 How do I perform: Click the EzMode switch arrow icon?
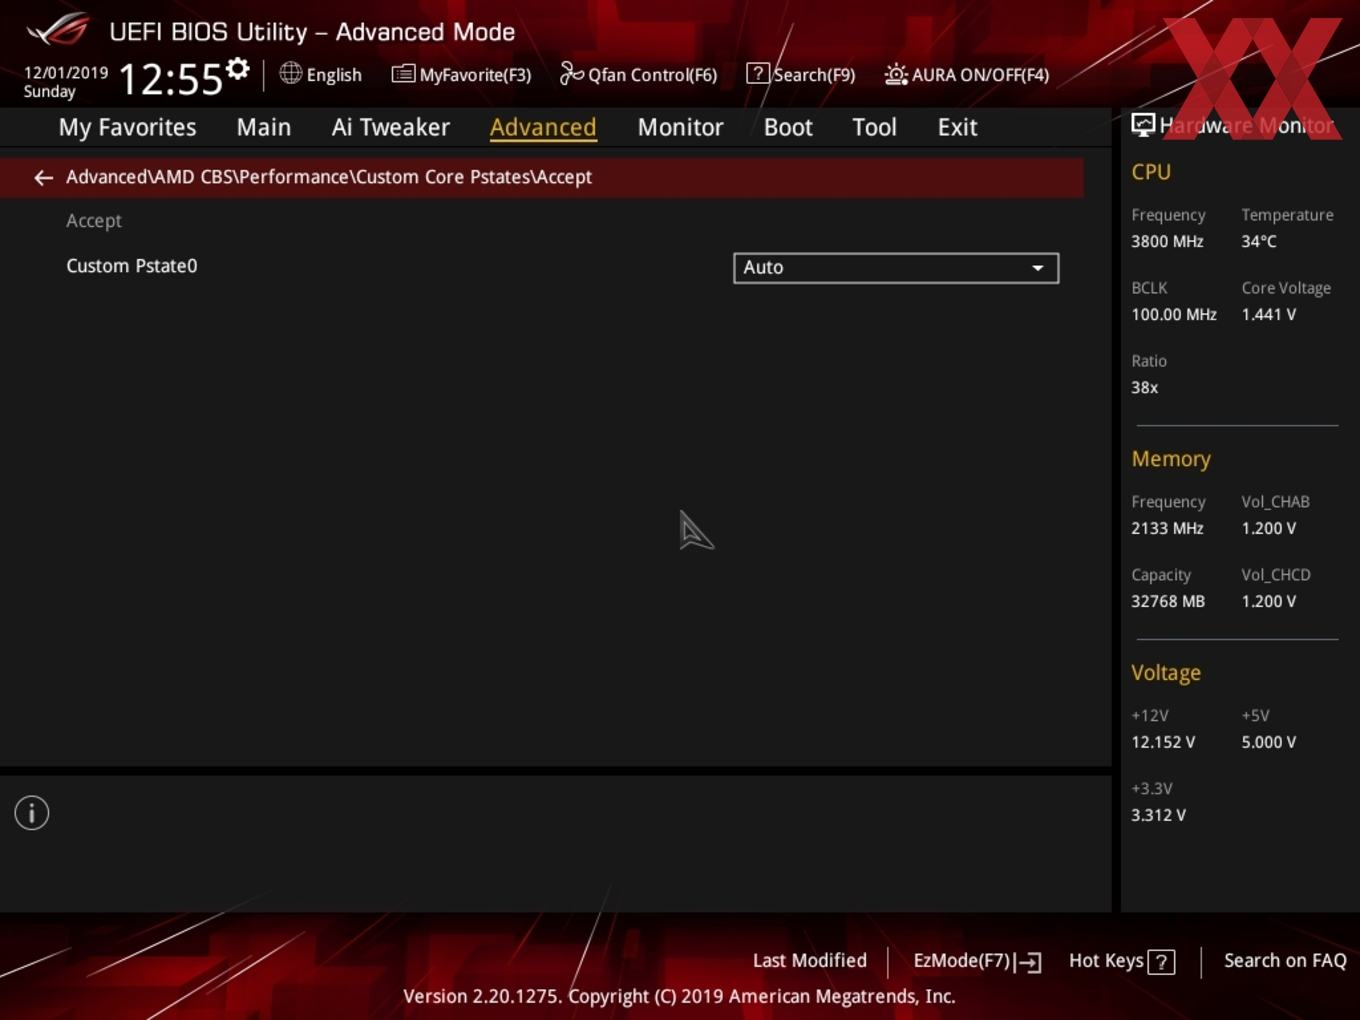pyautogui.click(x=1029, y=962)
